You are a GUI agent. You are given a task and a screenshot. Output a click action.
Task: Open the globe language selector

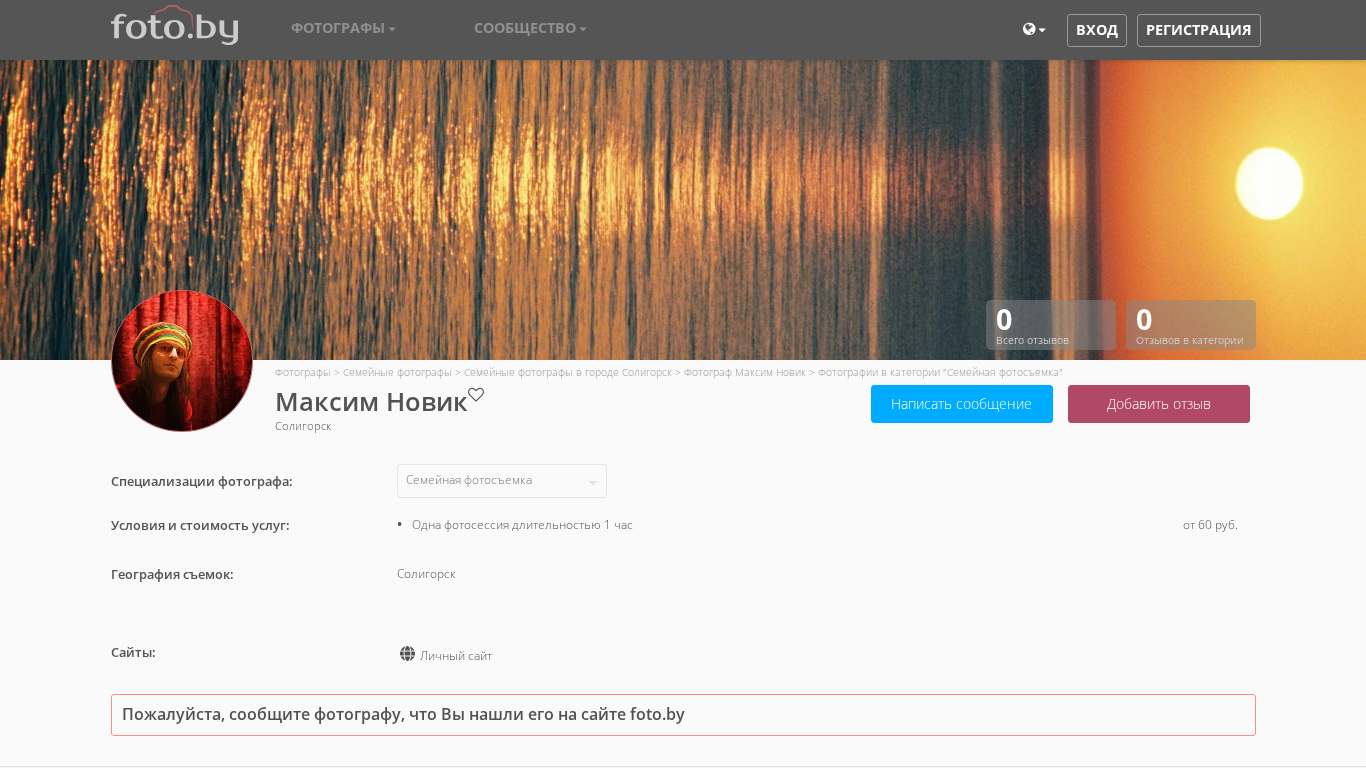point(1034,30)
